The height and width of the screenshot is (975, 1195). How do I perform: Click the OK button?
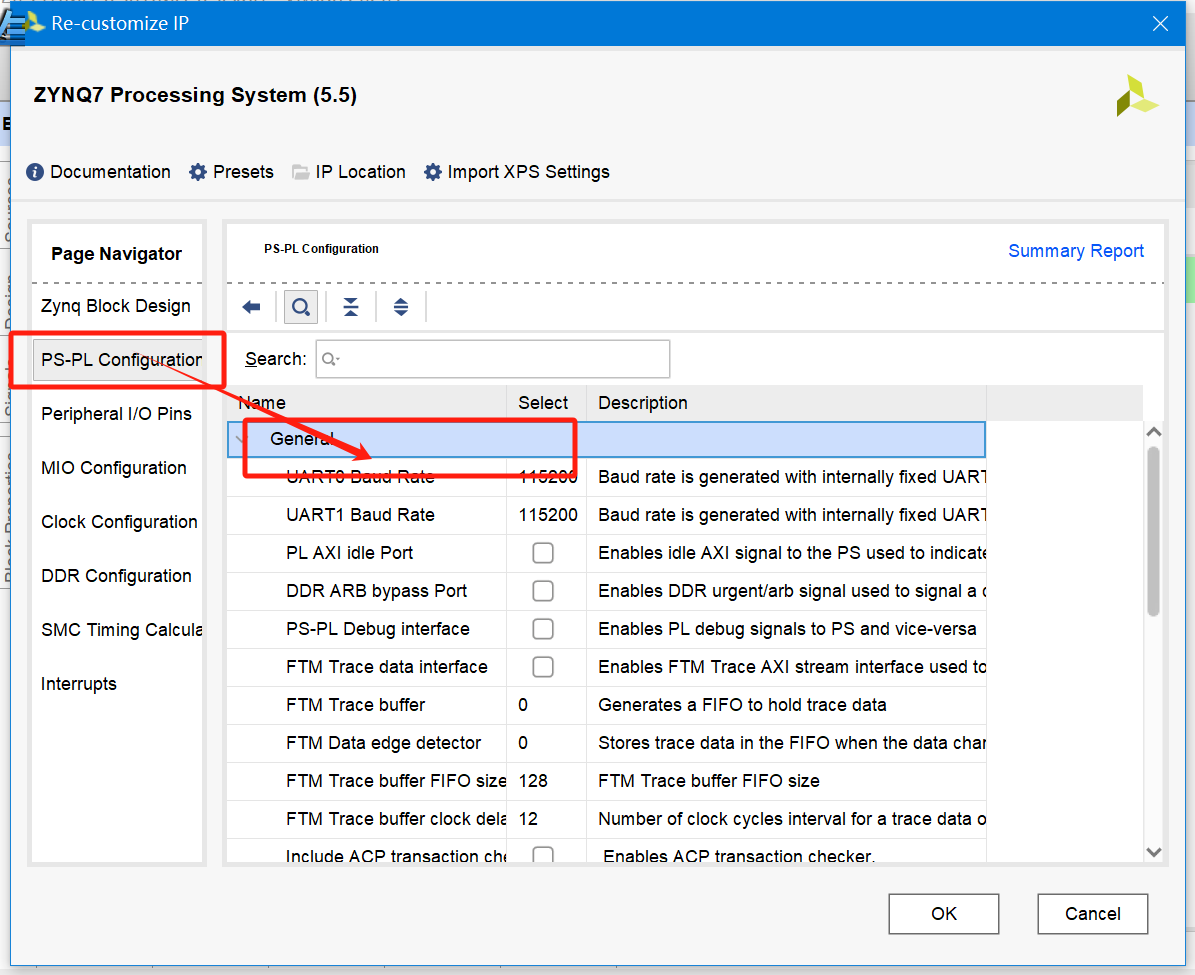944,914
